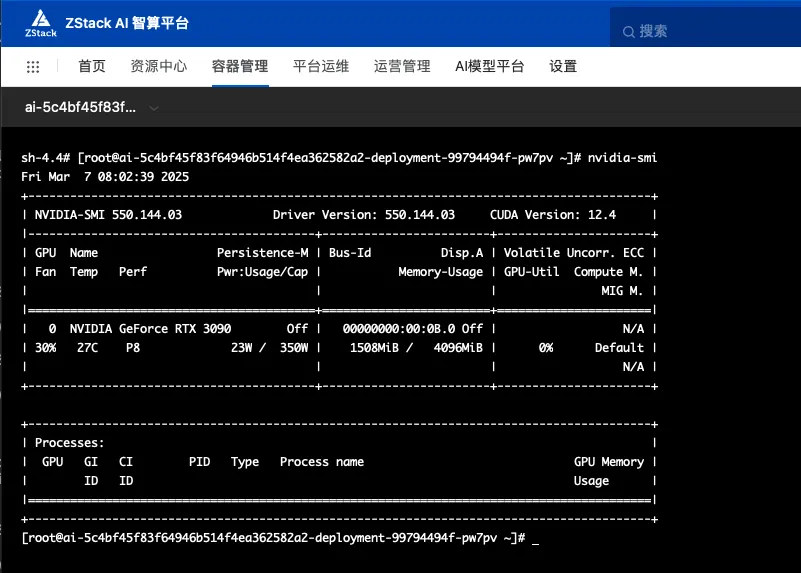Click the MIG M. header

click(622, 291)
